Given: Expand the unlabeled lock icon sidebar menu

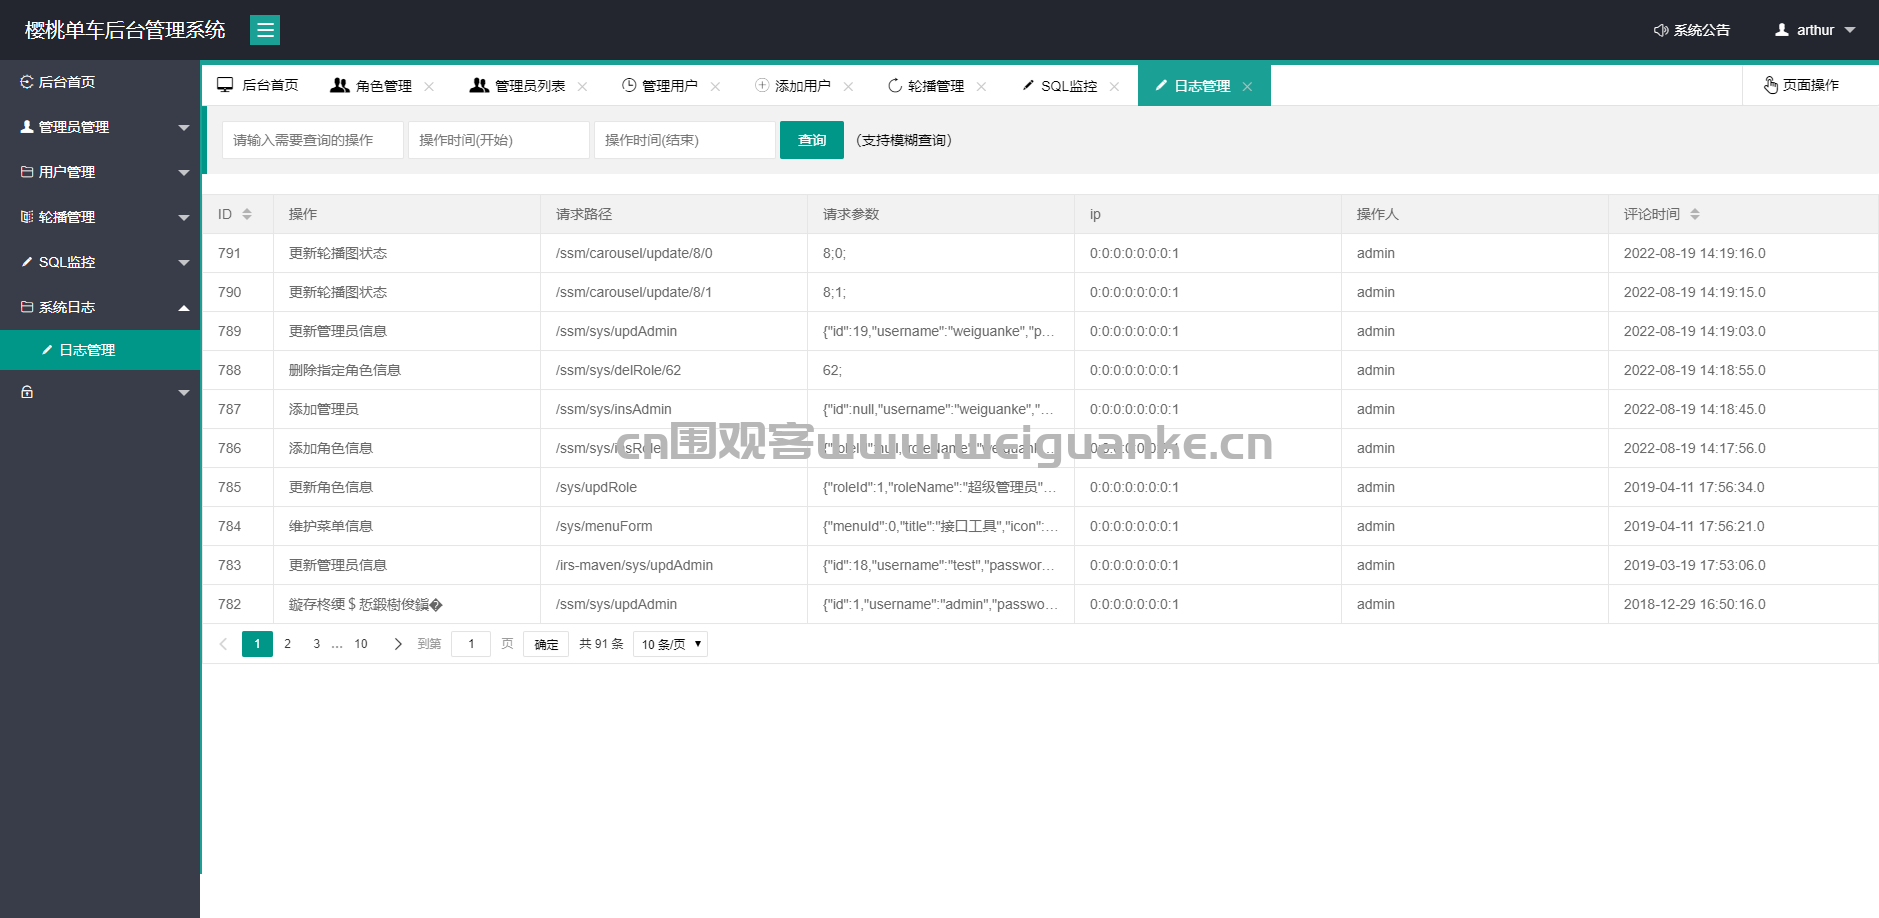Looking at the screenshot, I should 100,392.
